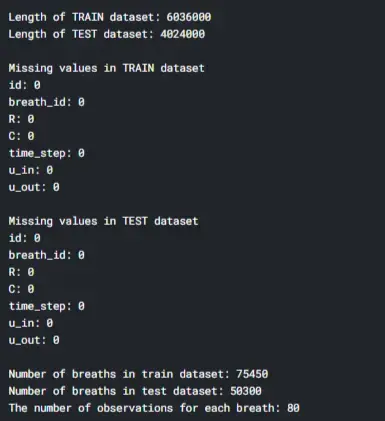Click the first 'breath_id: 0' line under TRAIN

click(x=46, y=102)
